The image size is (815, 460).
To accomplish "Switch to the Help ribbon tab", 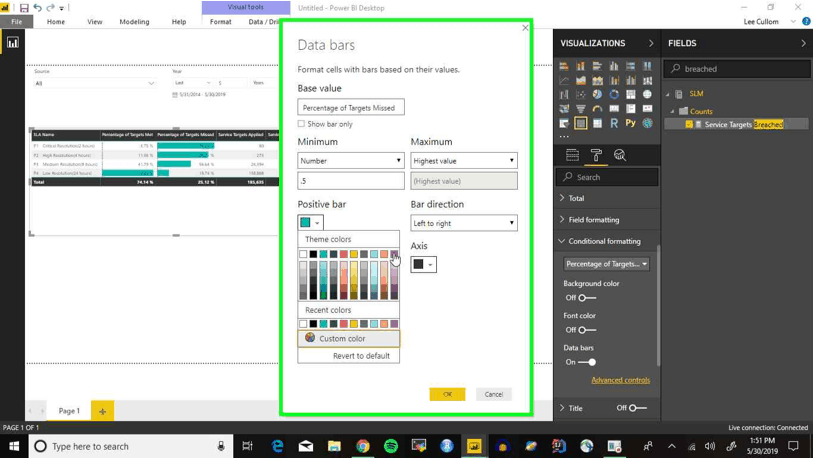I will (179, 22).
